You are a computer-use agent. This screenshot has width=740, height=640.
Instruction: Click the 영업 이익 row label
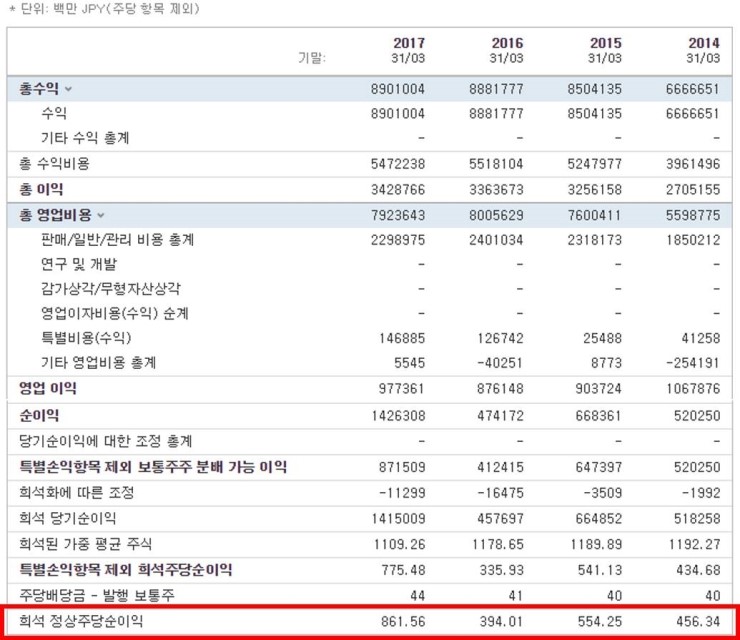tap(48, 388)
